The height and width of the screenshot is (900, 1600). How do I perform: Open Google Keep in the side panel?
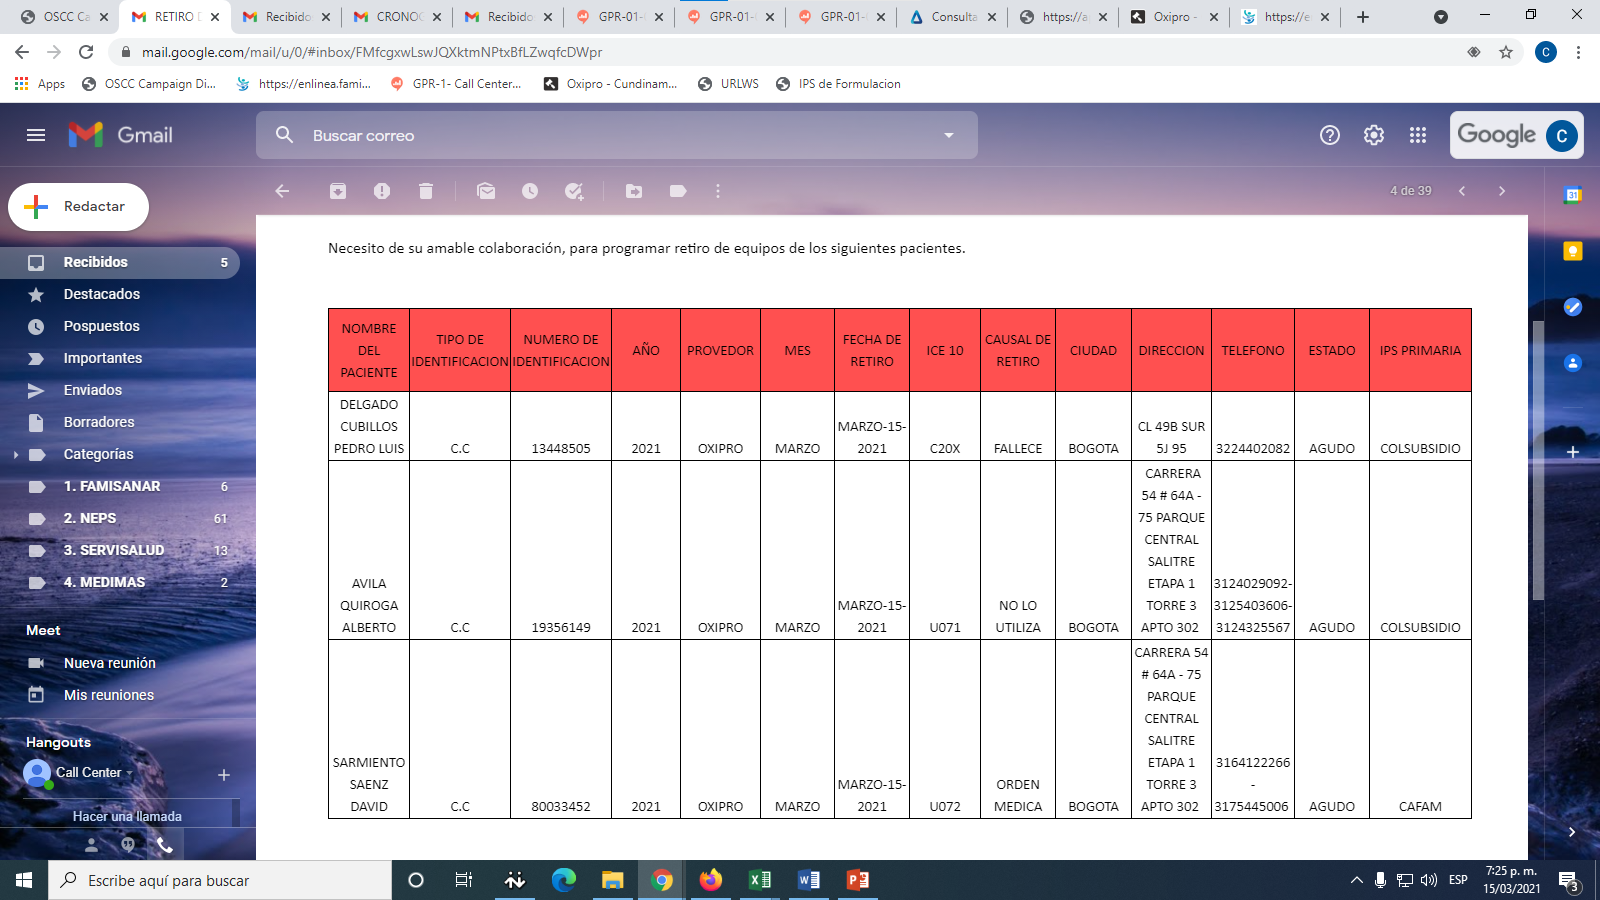coord(1573,251)
